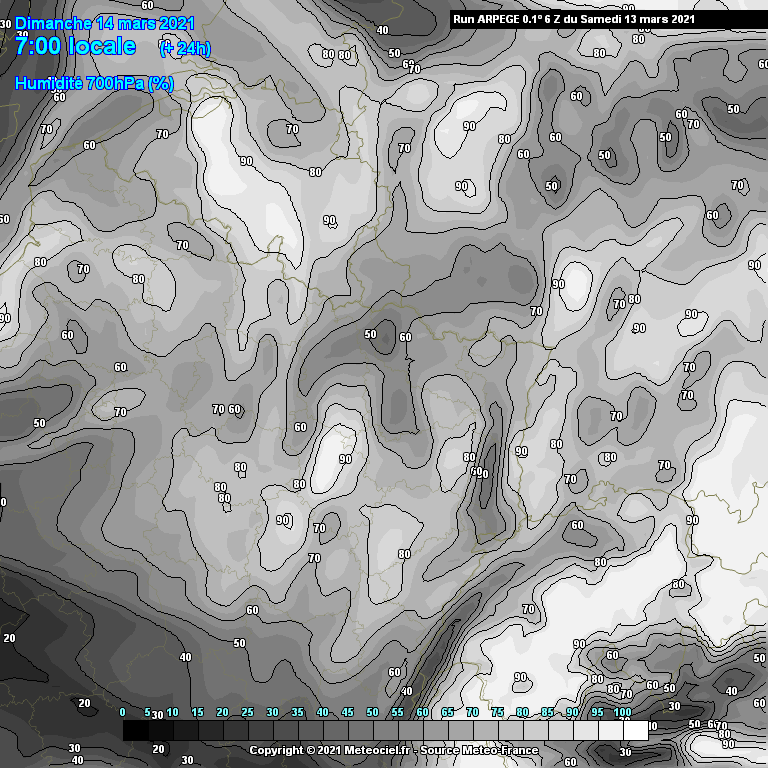Click the '7:00 locale' time label

(x=76, y=46)
